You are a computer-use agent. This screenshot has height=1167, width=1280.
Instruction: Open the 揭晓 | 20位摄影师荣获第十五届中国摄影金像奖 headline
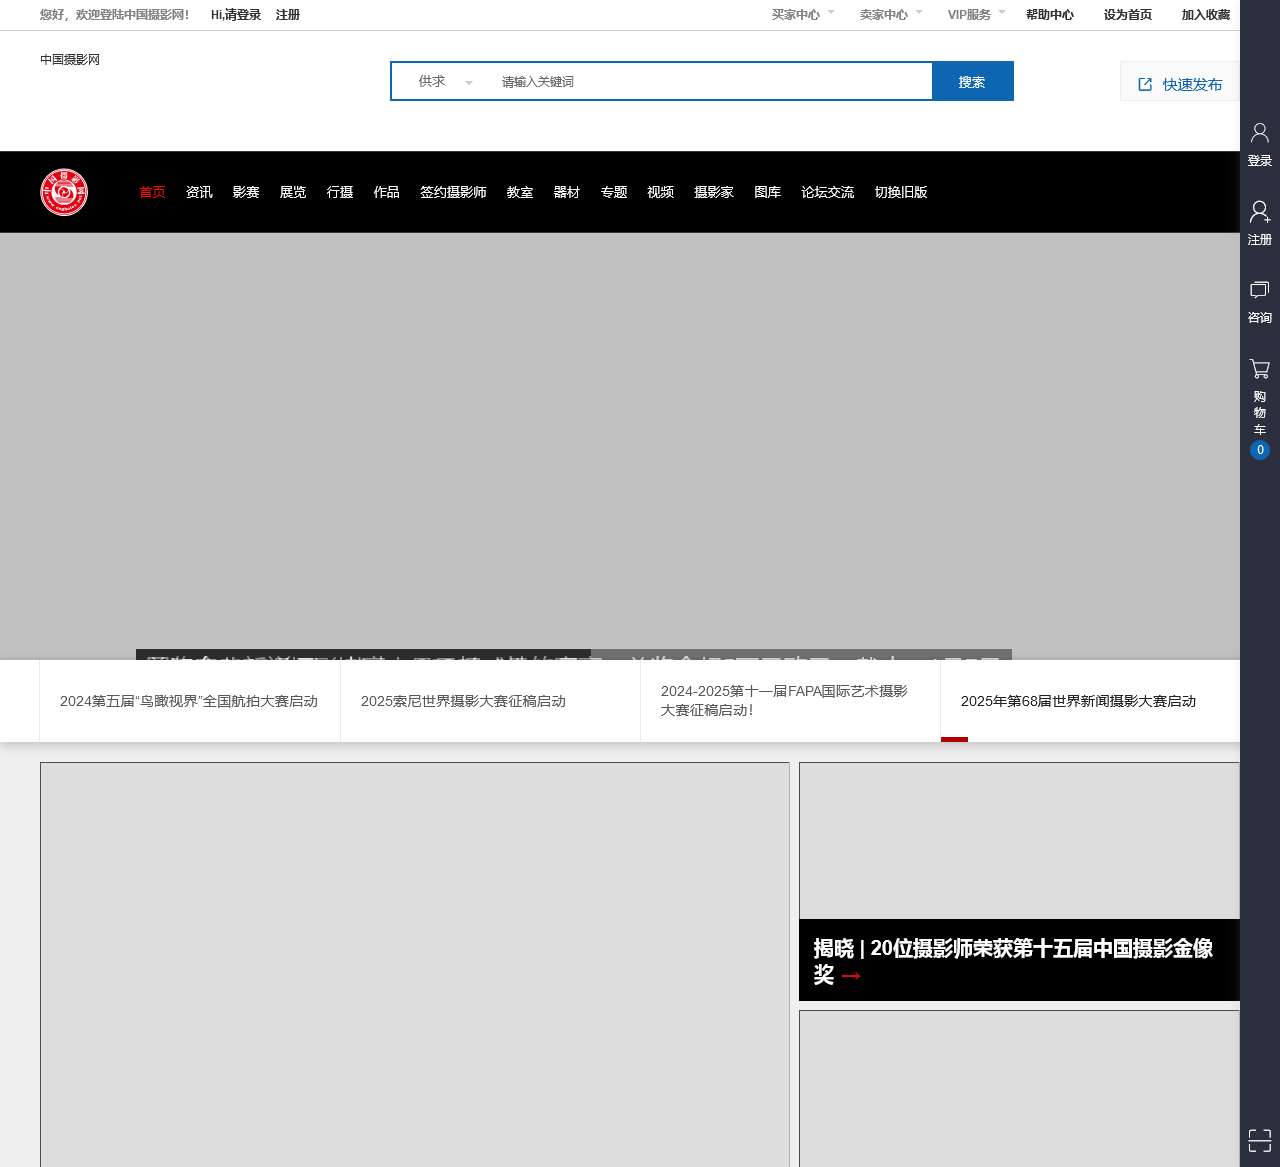point(1014,961)
